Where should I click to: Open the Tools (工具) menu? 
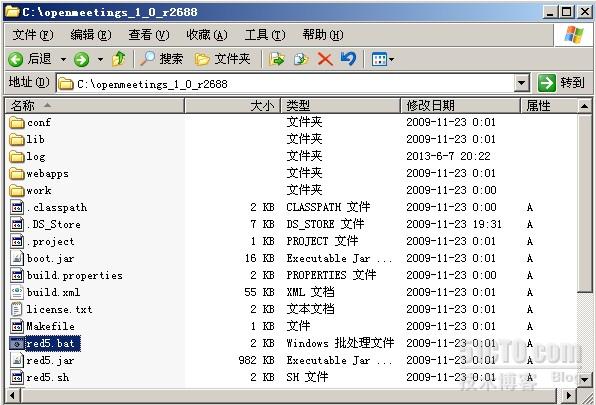click(x=265, y=35)
